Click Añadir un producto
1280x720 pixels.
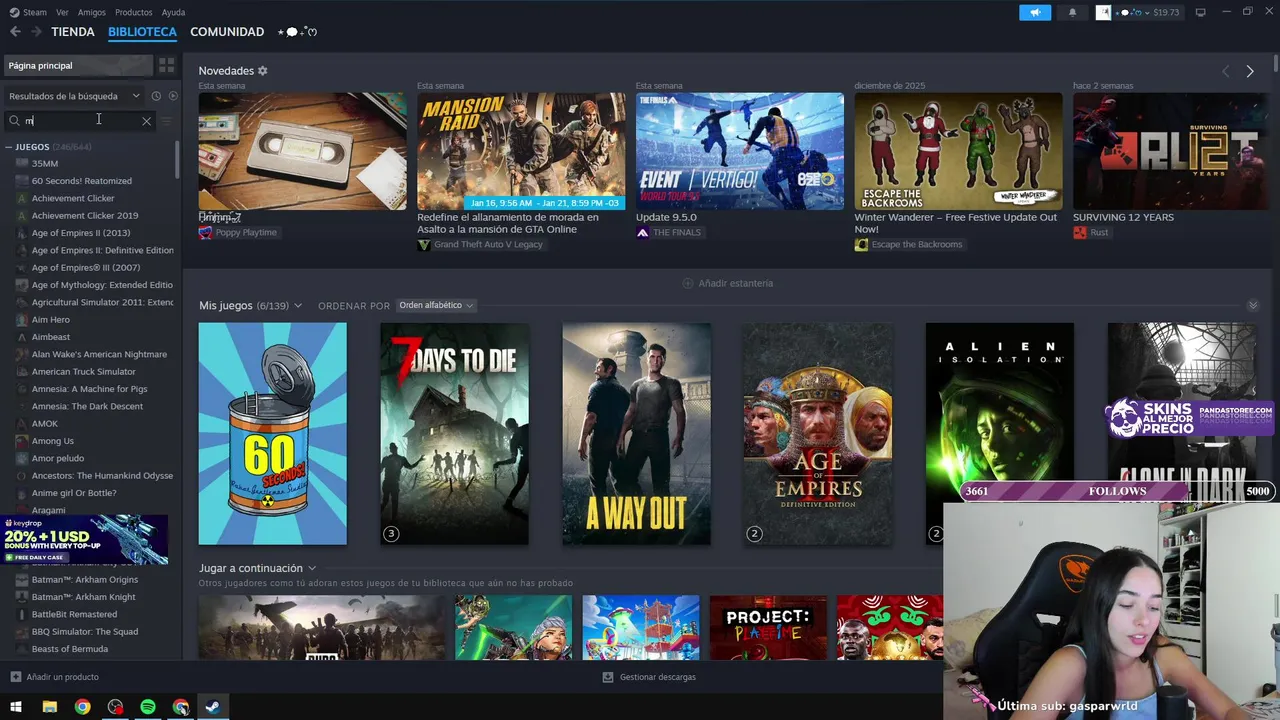pos(62,677)
